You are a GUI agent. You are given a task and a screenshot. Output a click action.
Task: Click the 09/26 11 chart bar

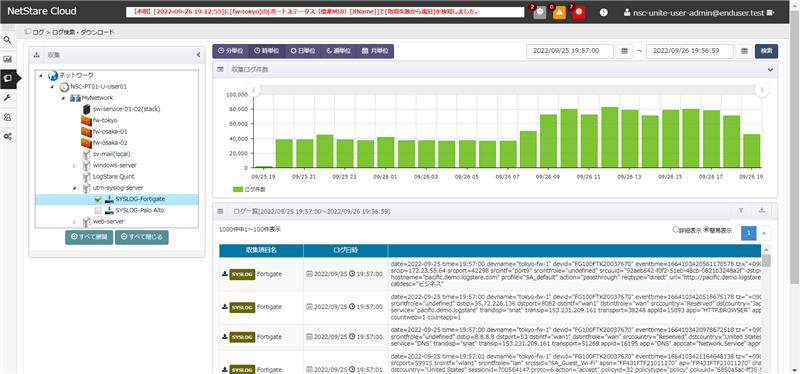click(589, 141)
